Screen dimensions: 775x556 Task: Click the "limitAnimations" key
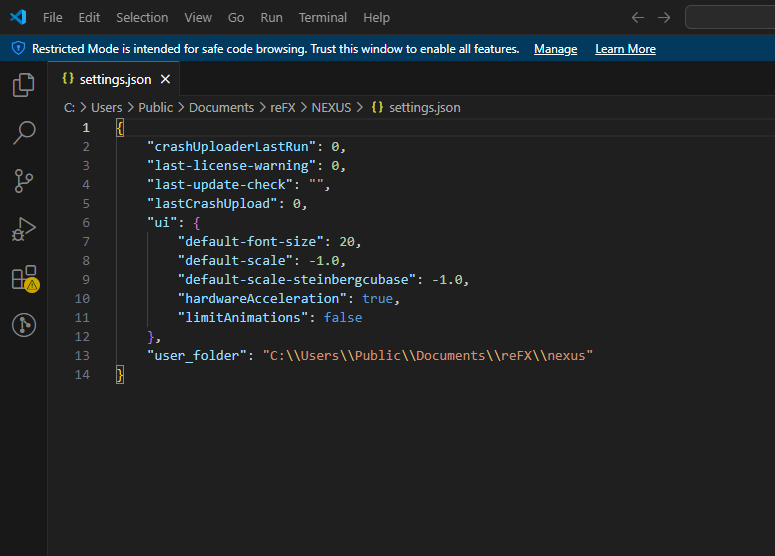[243, 317]
